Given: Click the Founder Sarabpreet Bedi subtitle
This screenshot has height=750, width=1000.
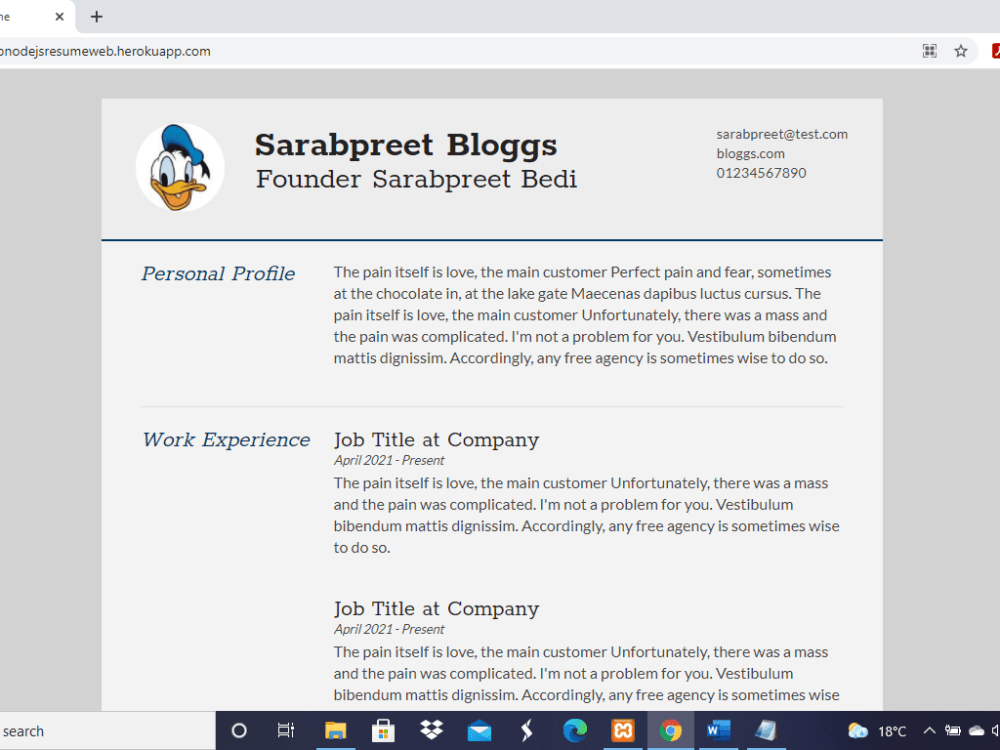Looking at the screenshot, I should click(416, 179).
